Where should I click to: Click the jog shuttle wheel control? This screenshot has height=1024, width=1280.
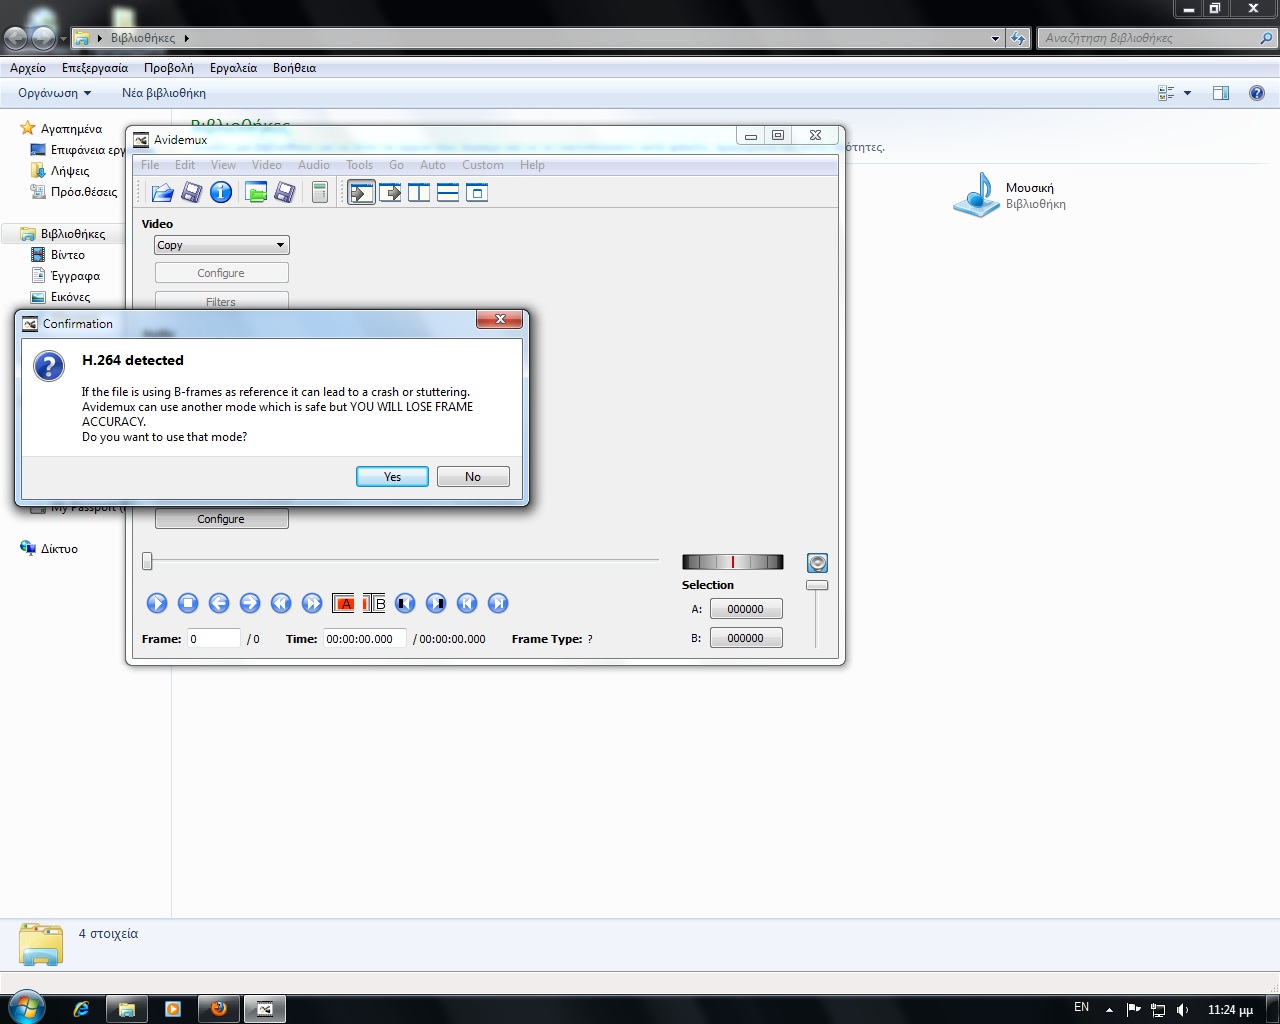coord(733,562)
